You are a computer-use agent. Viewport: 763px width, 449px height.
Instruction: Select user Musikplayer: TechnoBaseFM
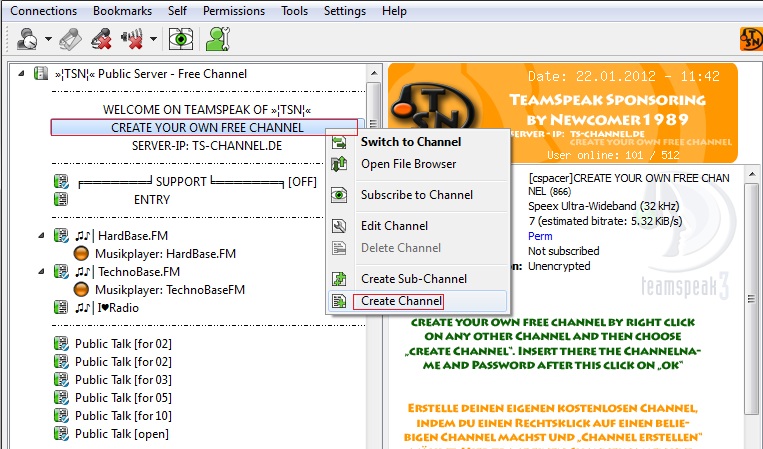coord(170,290)
